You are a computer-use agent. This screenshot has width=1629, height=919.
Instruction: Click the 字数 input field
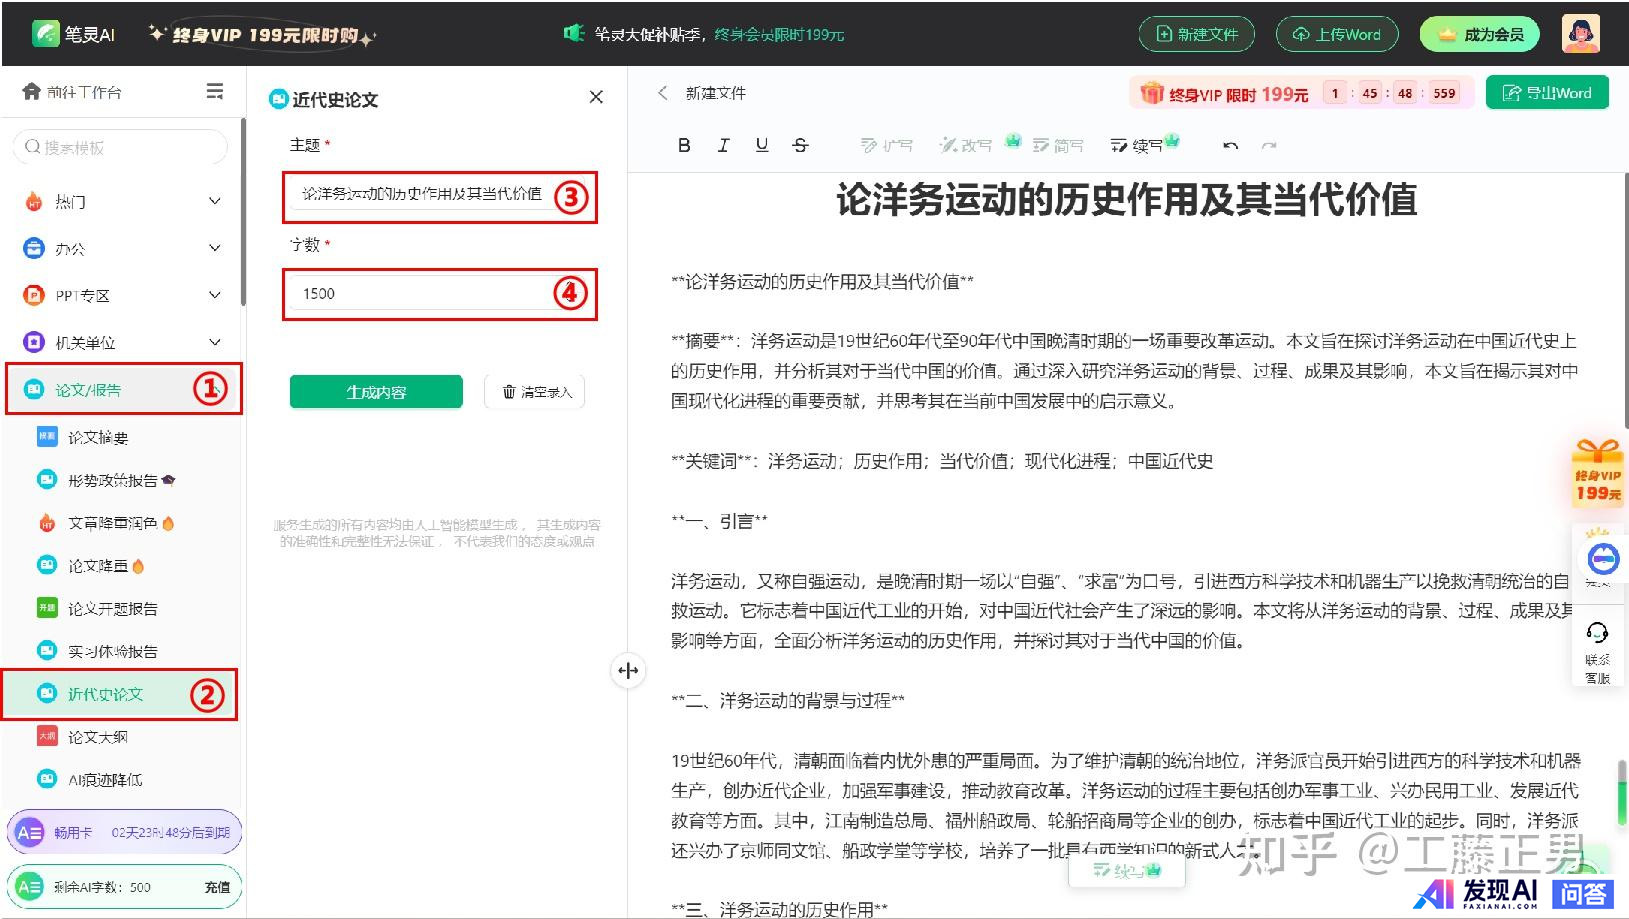(x=420, y=294)
